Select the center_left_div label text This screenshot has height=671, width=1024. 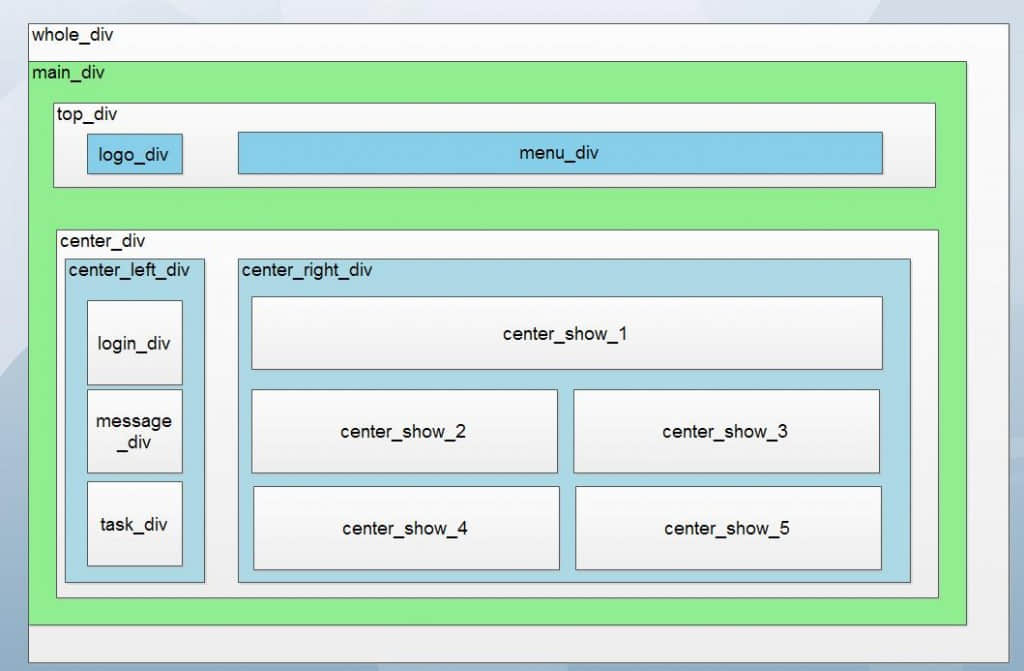pos(129,270)
